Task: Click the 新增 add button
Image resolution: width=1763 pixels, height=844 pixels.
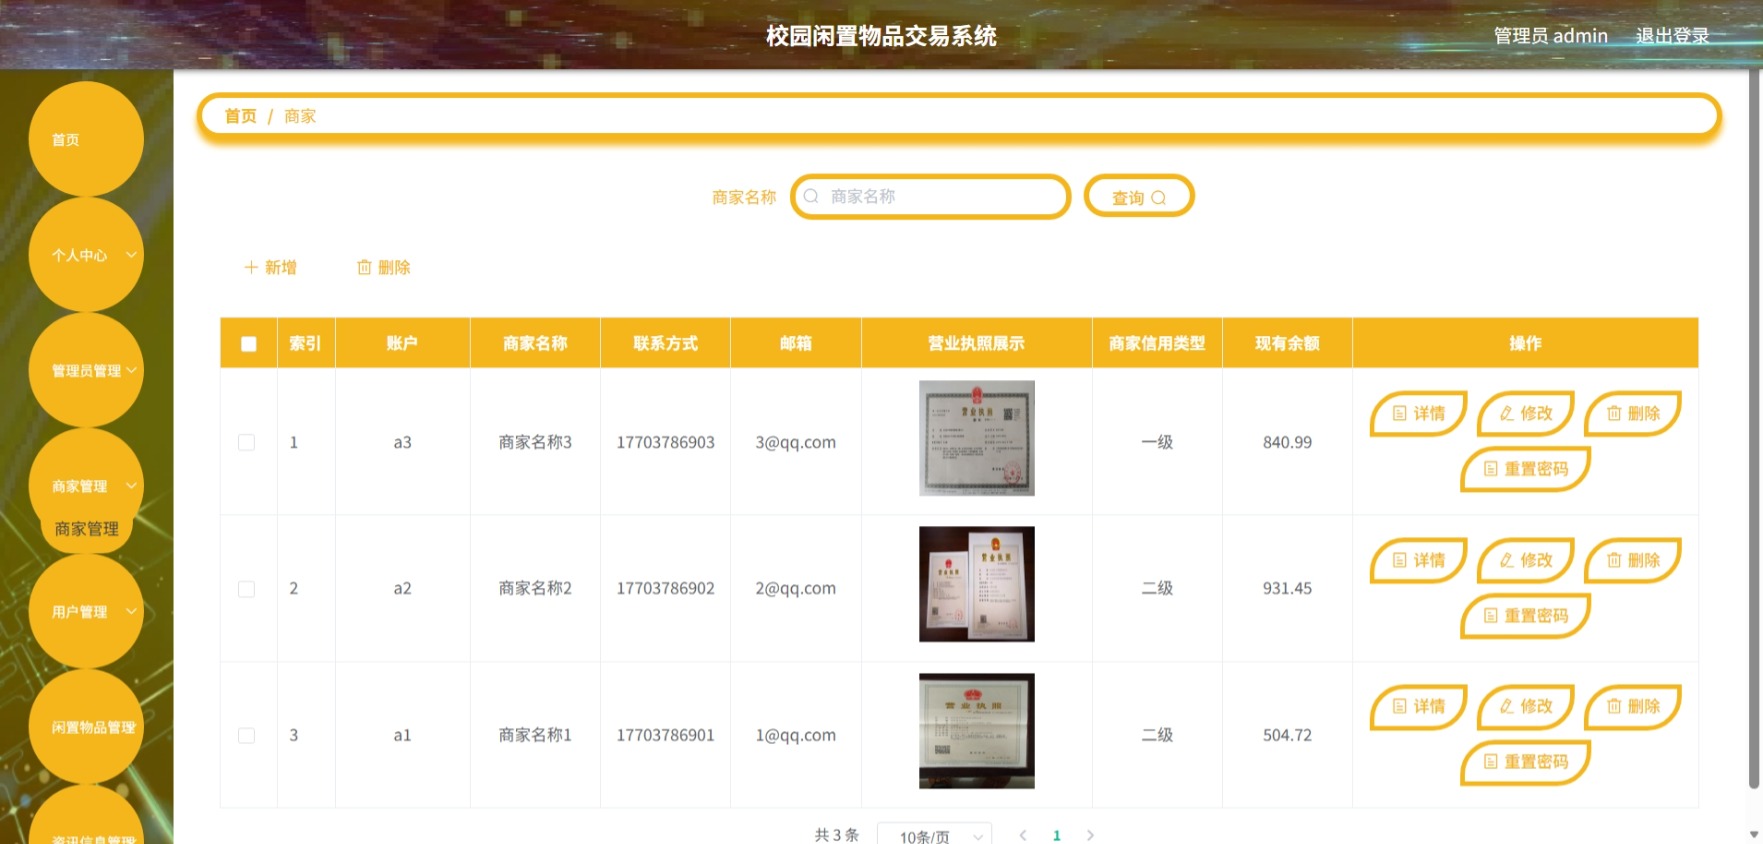Action: point(271,267)
